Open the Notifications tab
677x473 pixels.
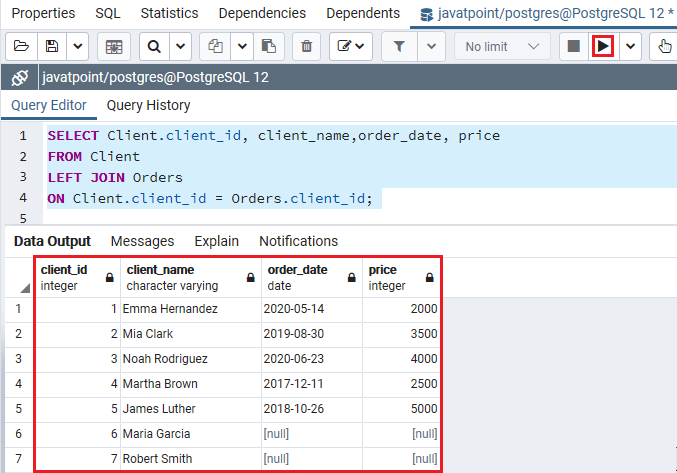298,241
